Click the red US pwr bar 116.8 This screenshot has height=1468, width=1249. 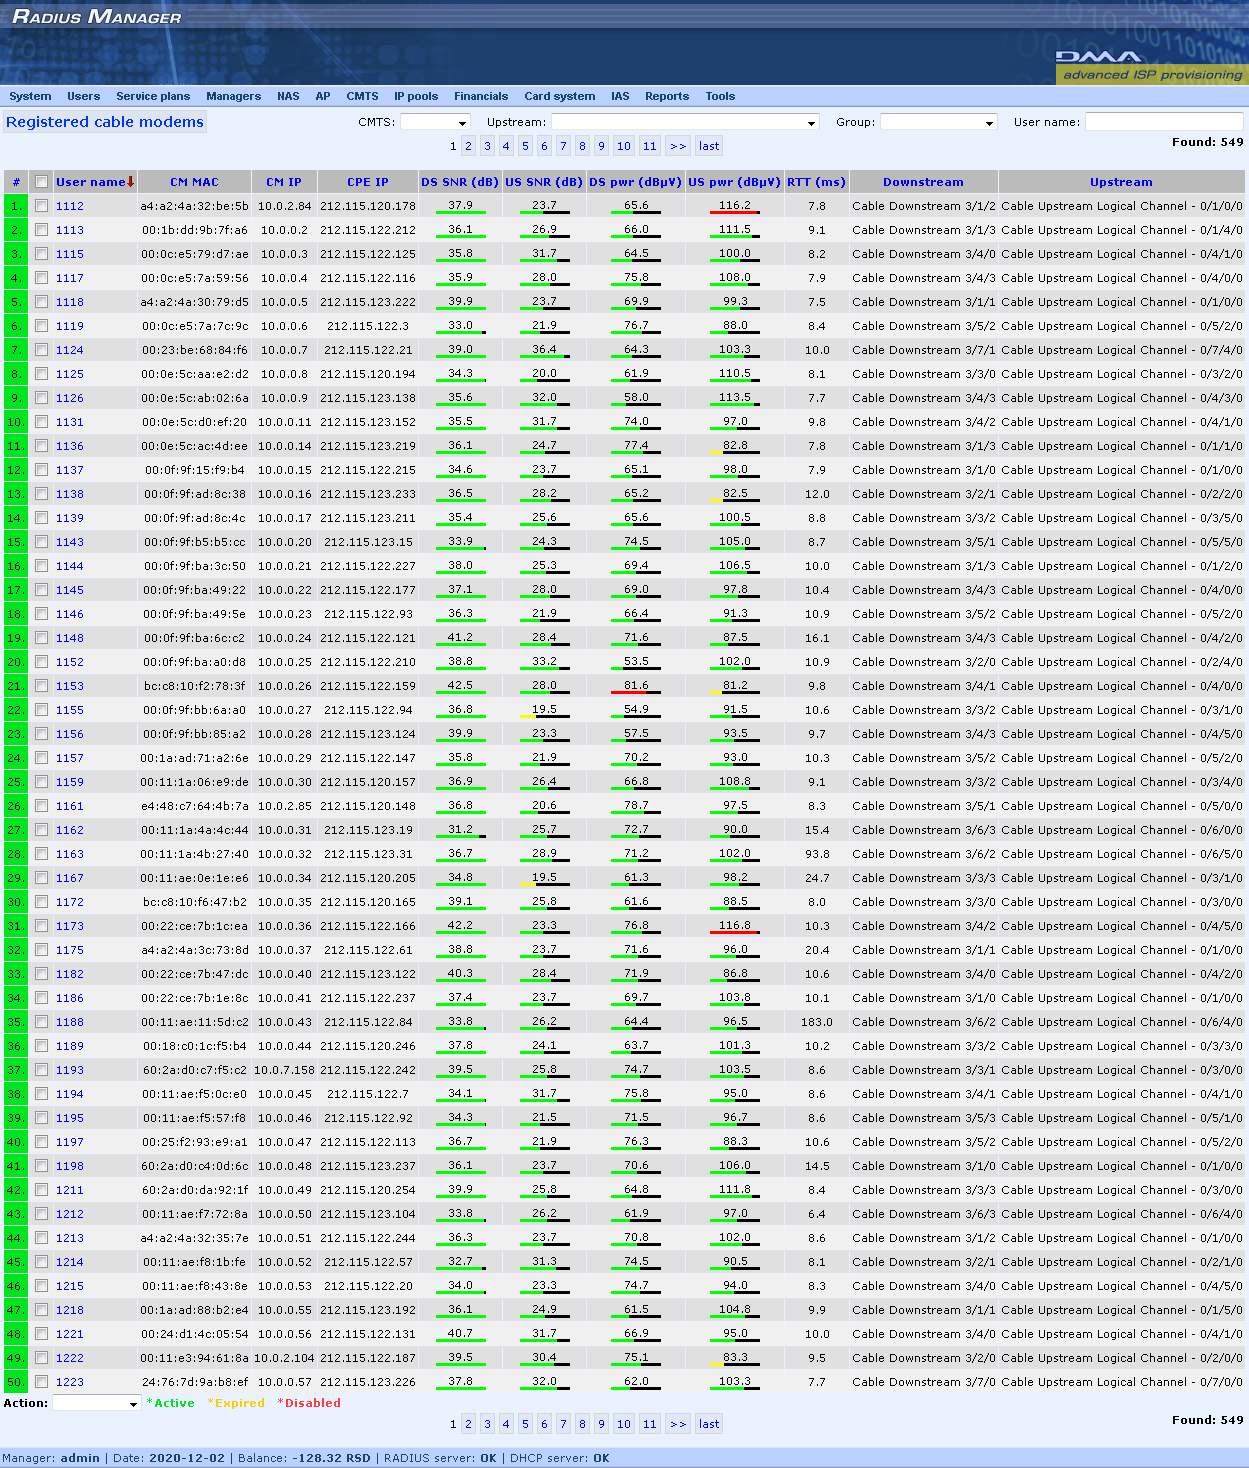tap(735, 933)
